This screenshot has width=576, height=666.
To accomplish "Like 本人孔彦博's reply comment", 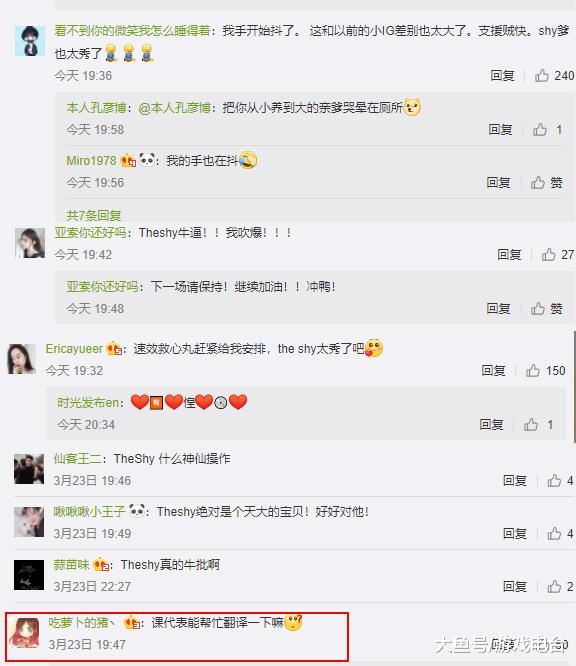I will (540, 130).
